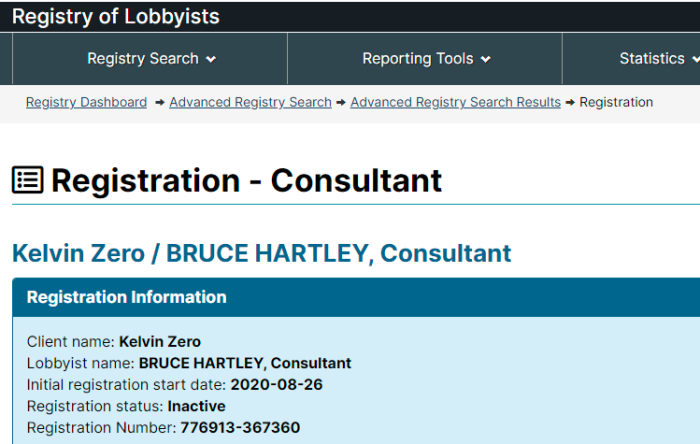Expand the Reporting Tools chevron
700x444 pixels.
tap(486, 59)
